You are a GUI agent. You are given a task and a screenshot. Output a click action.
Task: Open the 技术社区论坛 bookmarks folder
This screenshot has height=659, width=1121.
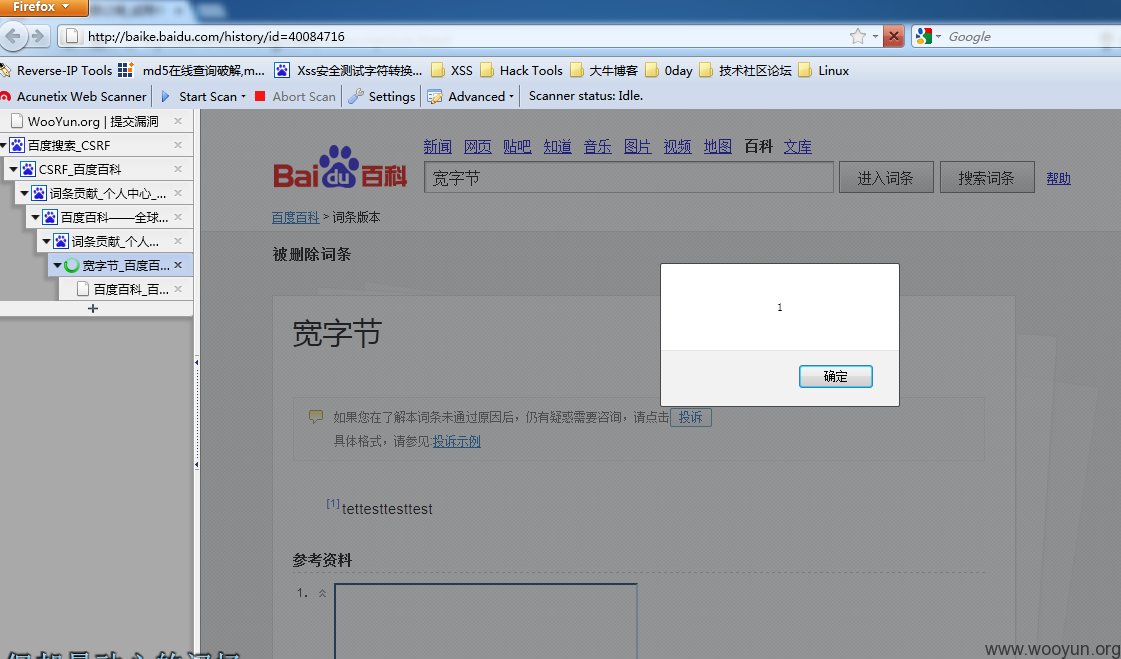(746, 70)
